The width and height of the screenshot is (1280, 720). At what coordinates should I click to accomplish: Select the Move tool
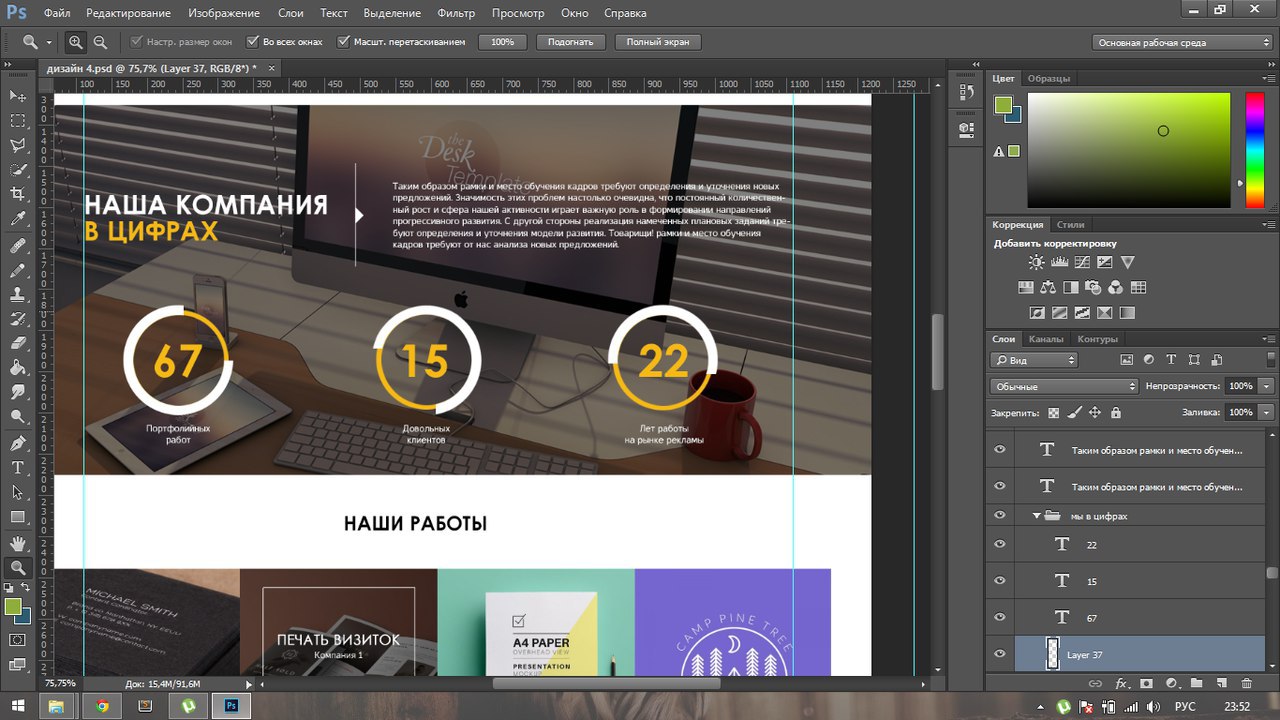click(17, 95)
